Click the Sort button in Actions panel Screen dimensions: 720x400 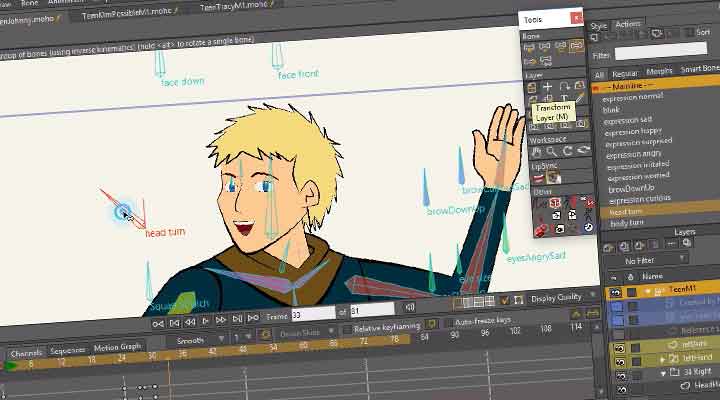click(703, 32)
